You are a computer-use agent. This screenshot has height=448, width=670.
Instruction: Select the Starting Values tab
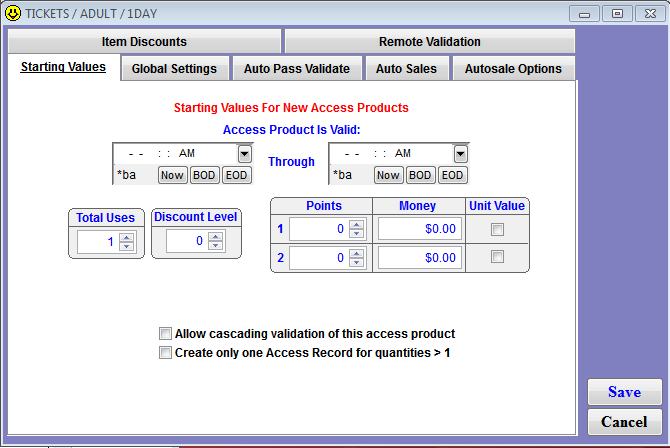point(63,67)
